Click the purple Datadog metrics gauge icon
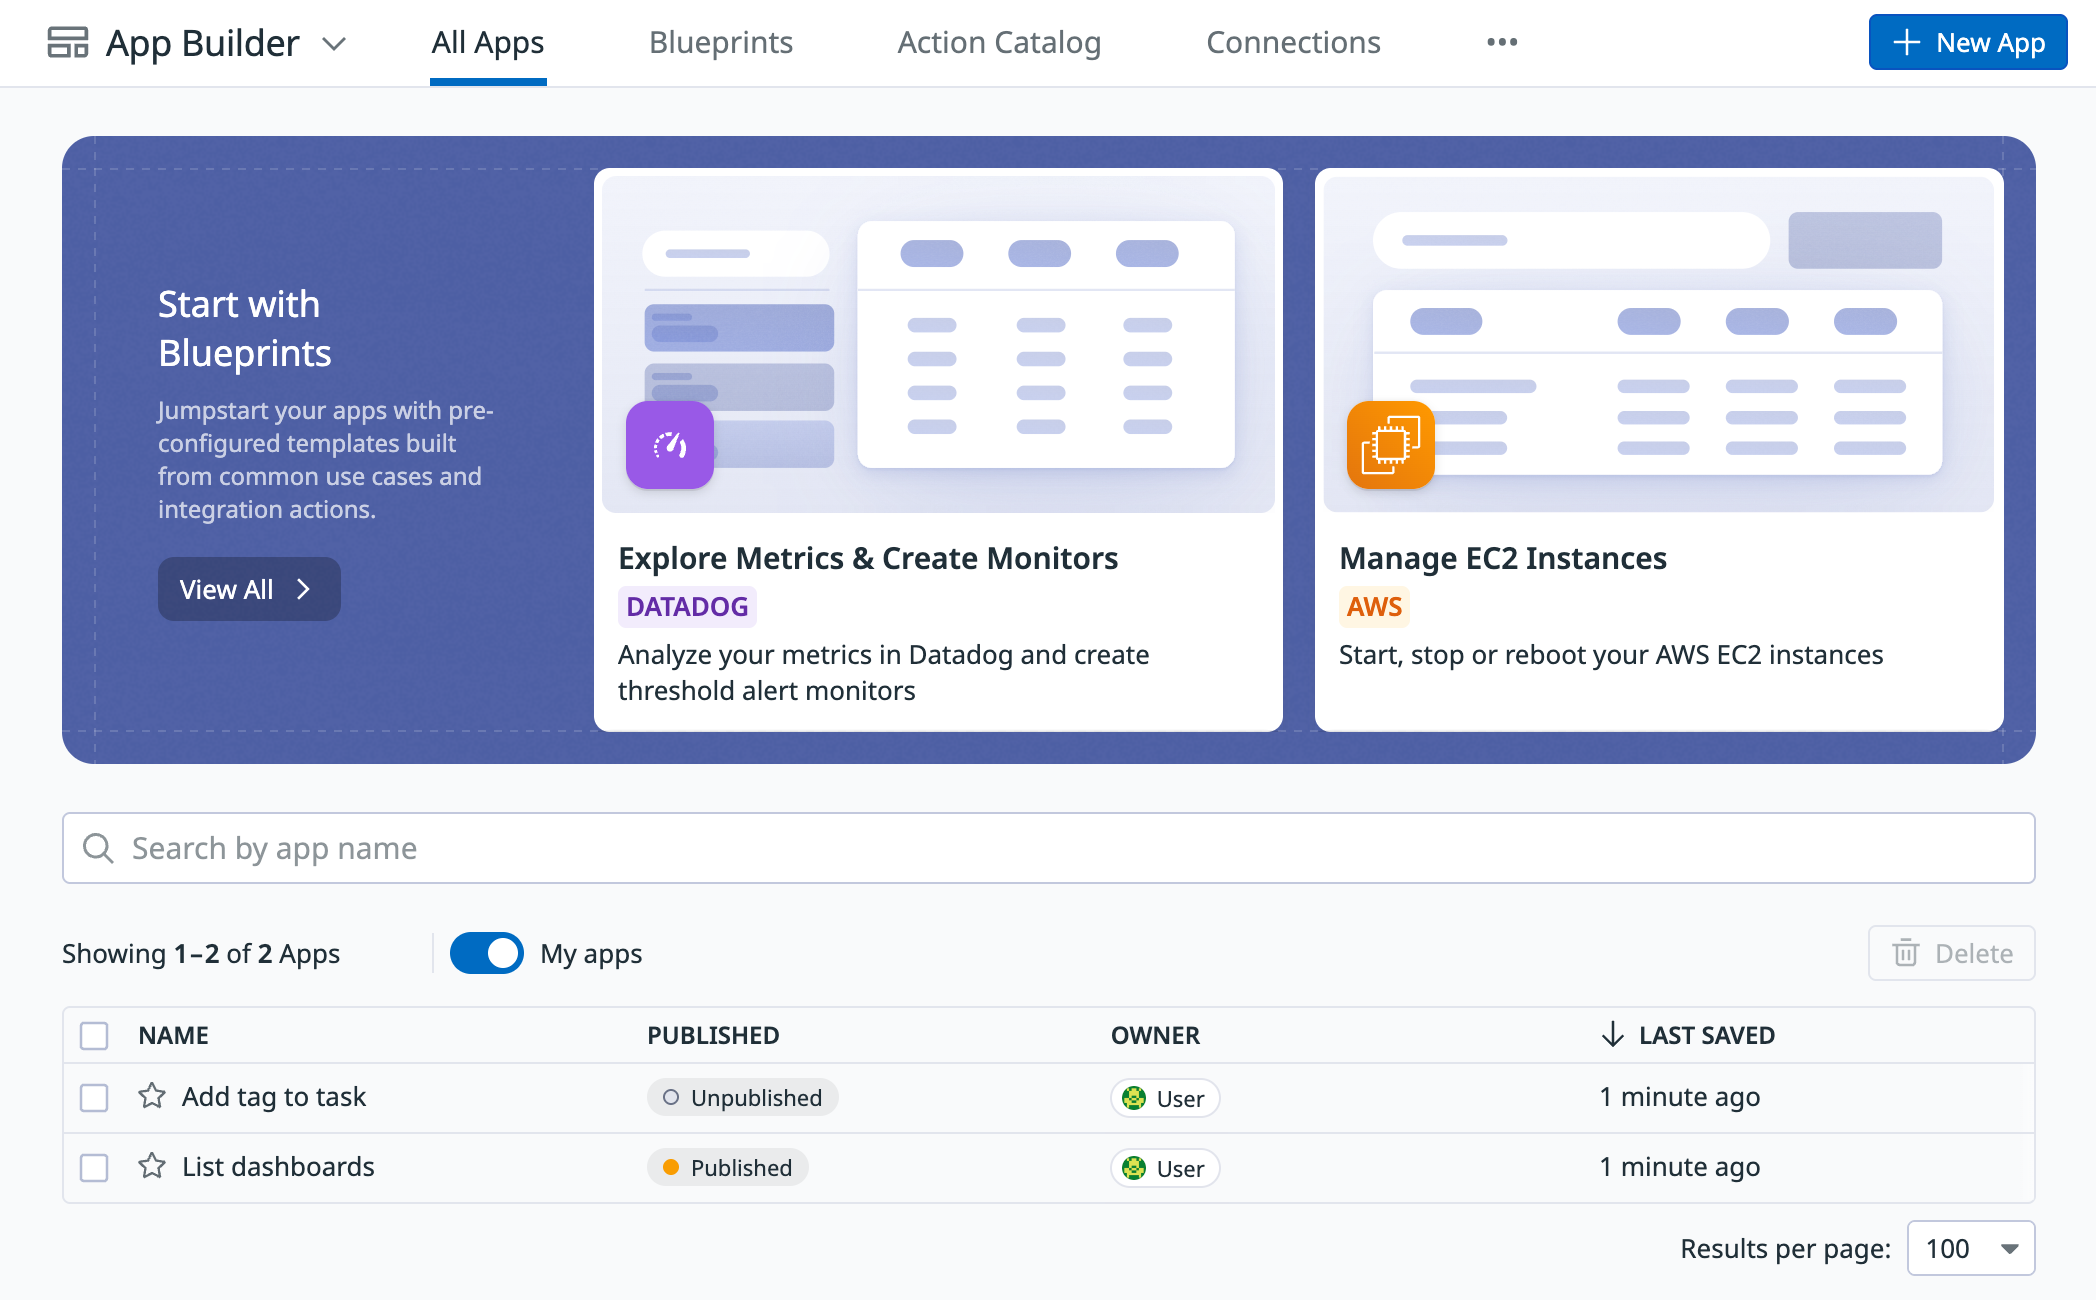Screen dimensions: 2096x1300 (x=669, y=445)
